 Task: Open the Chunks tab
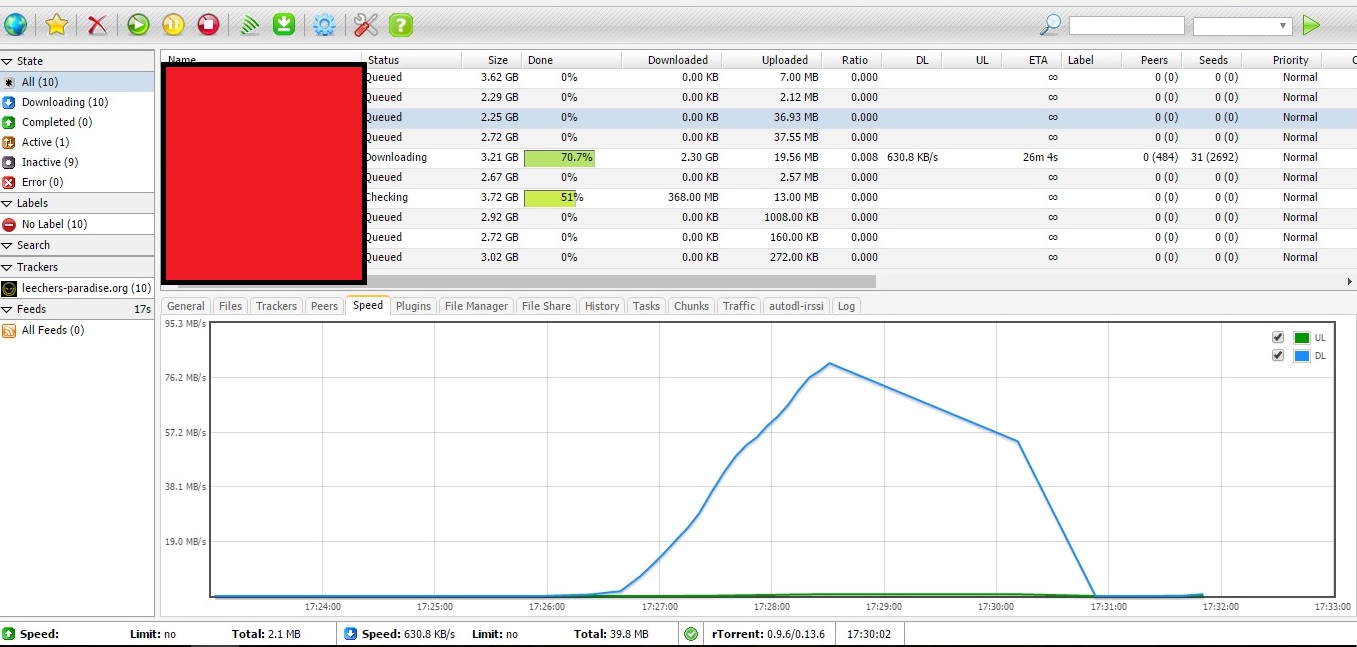point(691,306)
